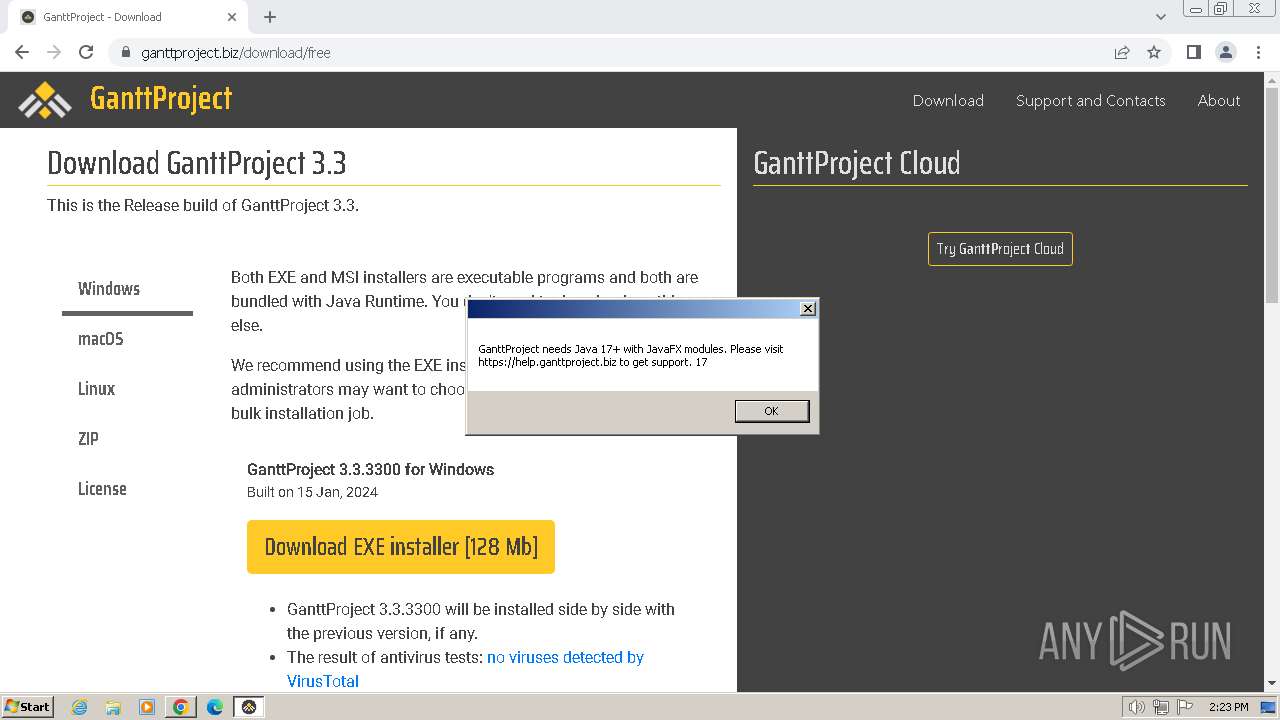Select GanttProject taskbar icon
Image resolution: width=1280 pixels, height=720 pixels.
[x=249, y=707]
